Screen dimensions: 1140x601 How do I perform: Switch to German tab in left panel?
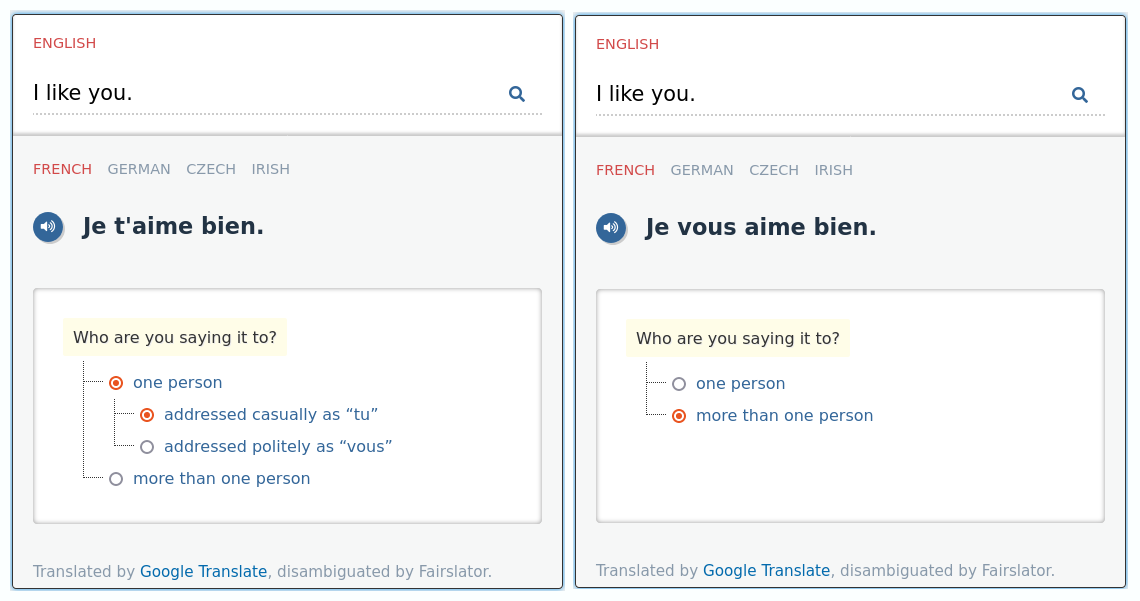[x=139, y=169]
